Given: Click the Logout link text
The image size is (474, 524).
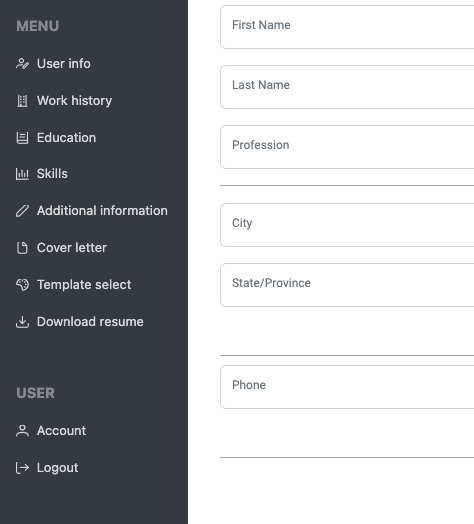Looking at the screenshot, I should point(57,468).
